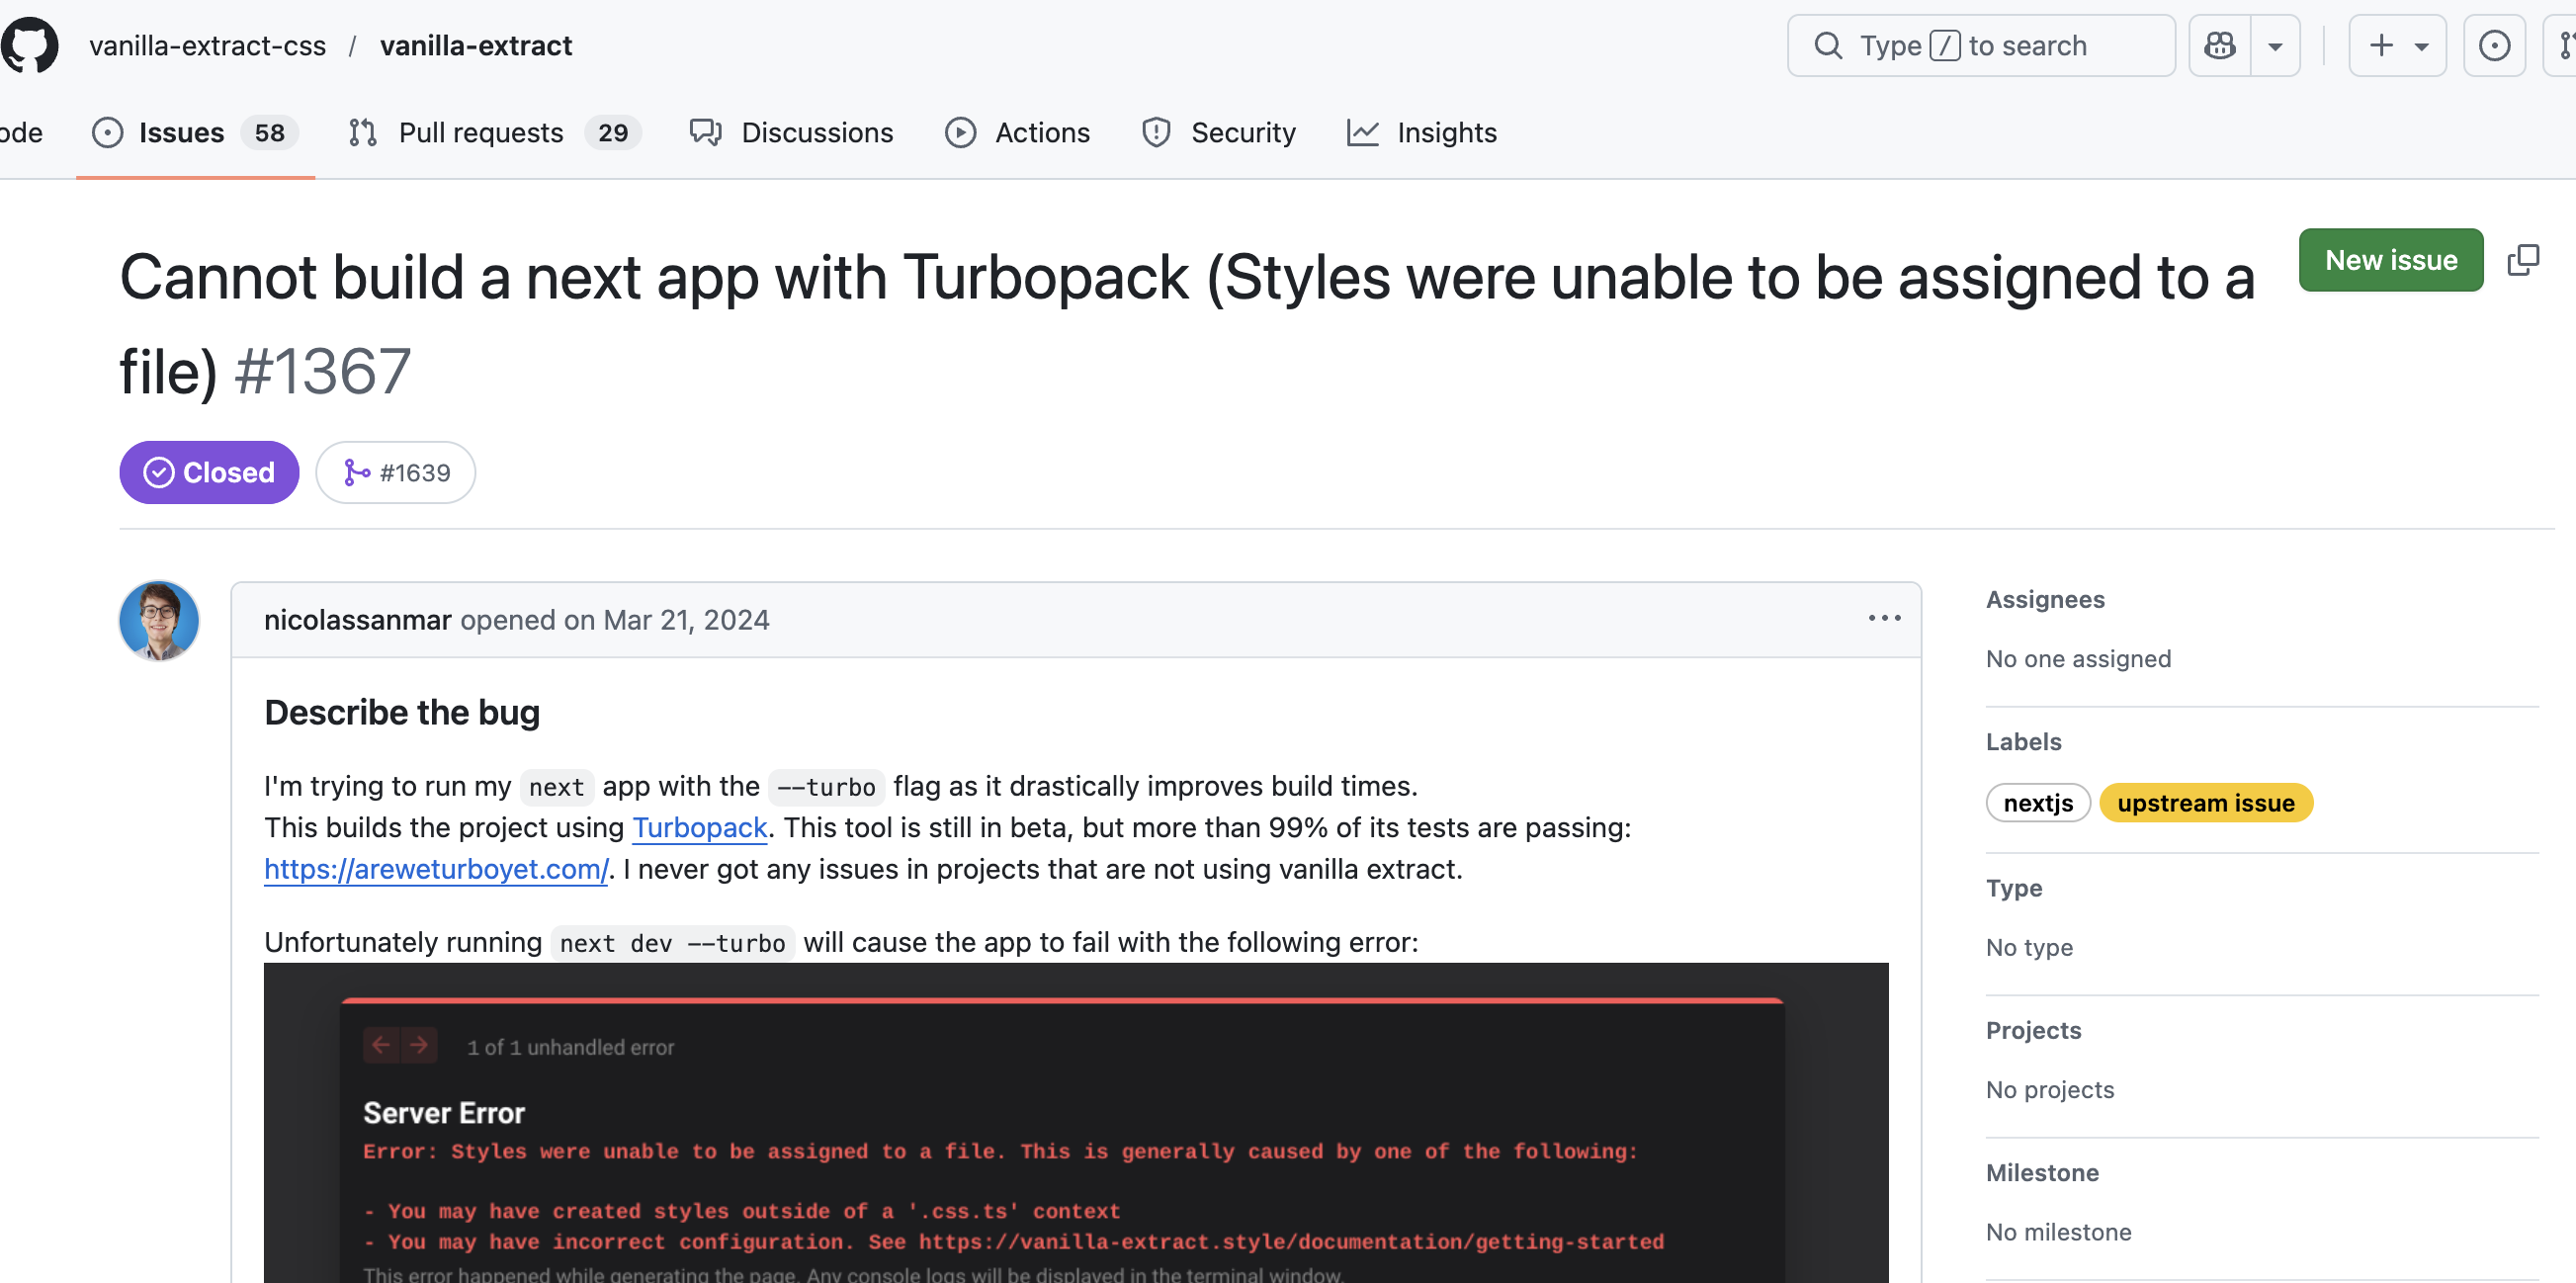Switch to the Discussions tab

click(x=817, y=132)
